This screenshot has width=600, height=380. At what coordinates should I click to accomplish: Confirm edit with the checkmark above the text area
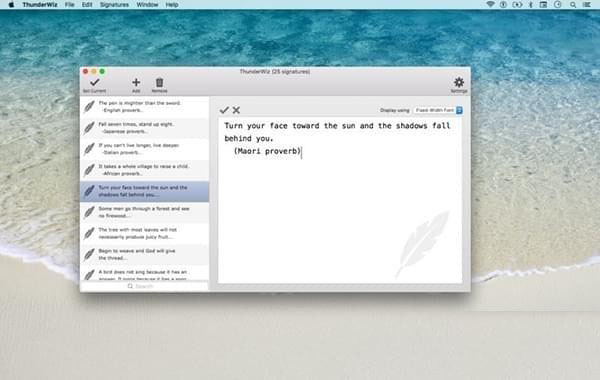[224, 110]
